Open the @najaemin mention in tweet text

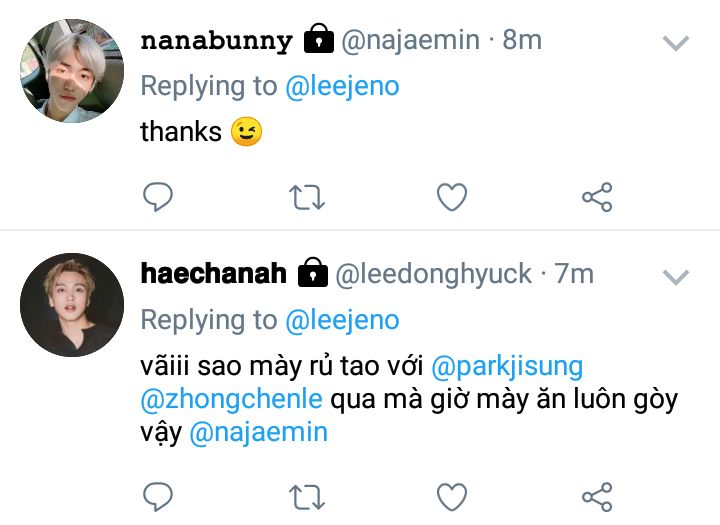click(259, 433)
